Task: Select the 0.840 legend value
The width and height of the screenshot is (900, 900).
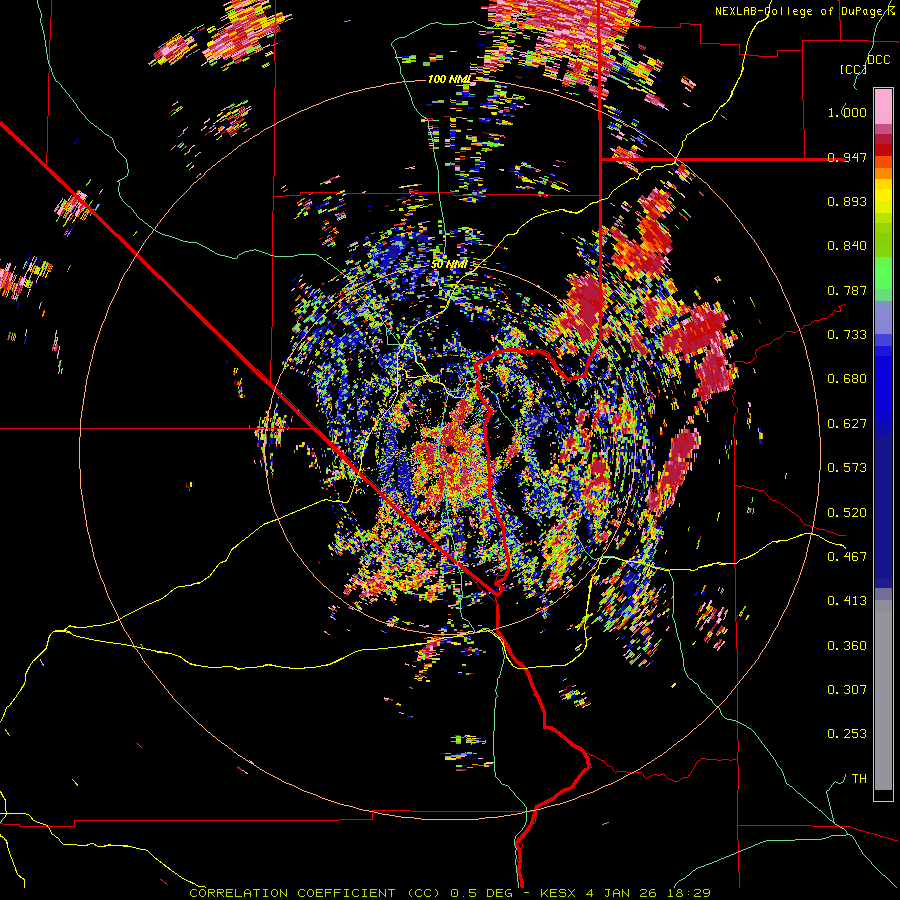Action: click(847, 246)
